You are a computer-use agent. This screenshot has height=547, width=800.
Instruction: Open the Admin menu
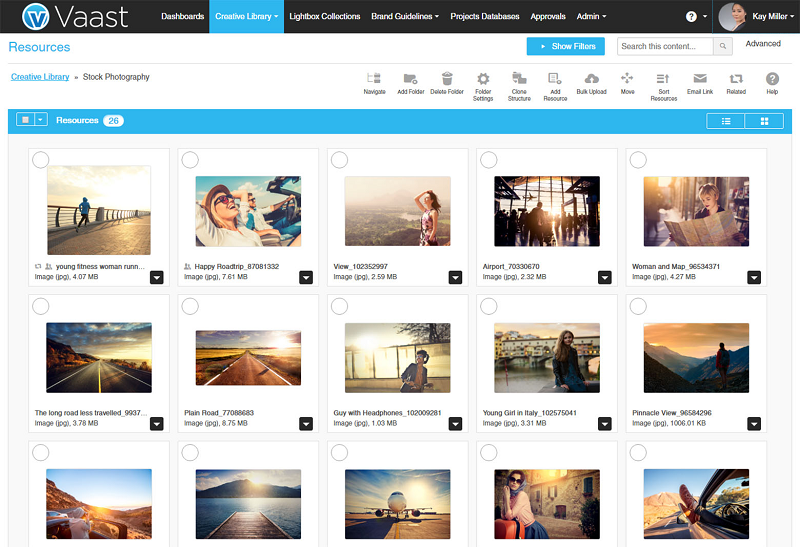pyautogui.click(x=591, y=16)
